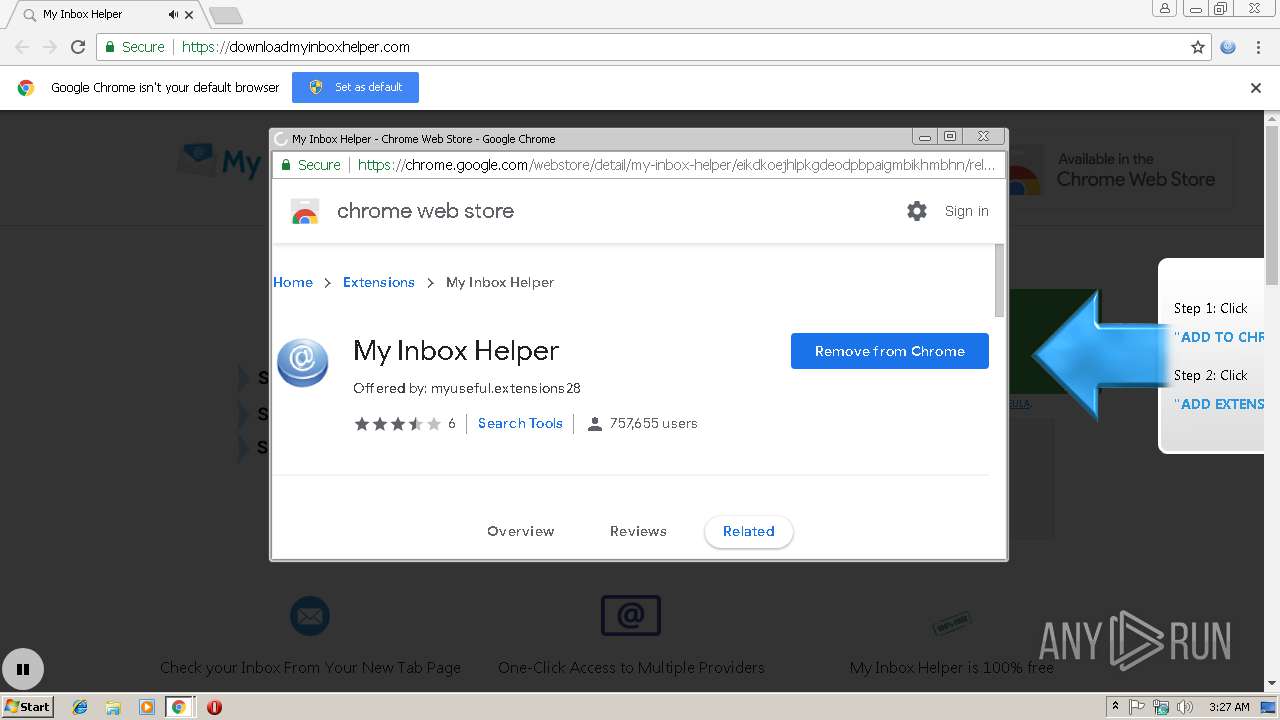Go to Home breadcrumb link

pyautogui.click(x=293, y=282)
